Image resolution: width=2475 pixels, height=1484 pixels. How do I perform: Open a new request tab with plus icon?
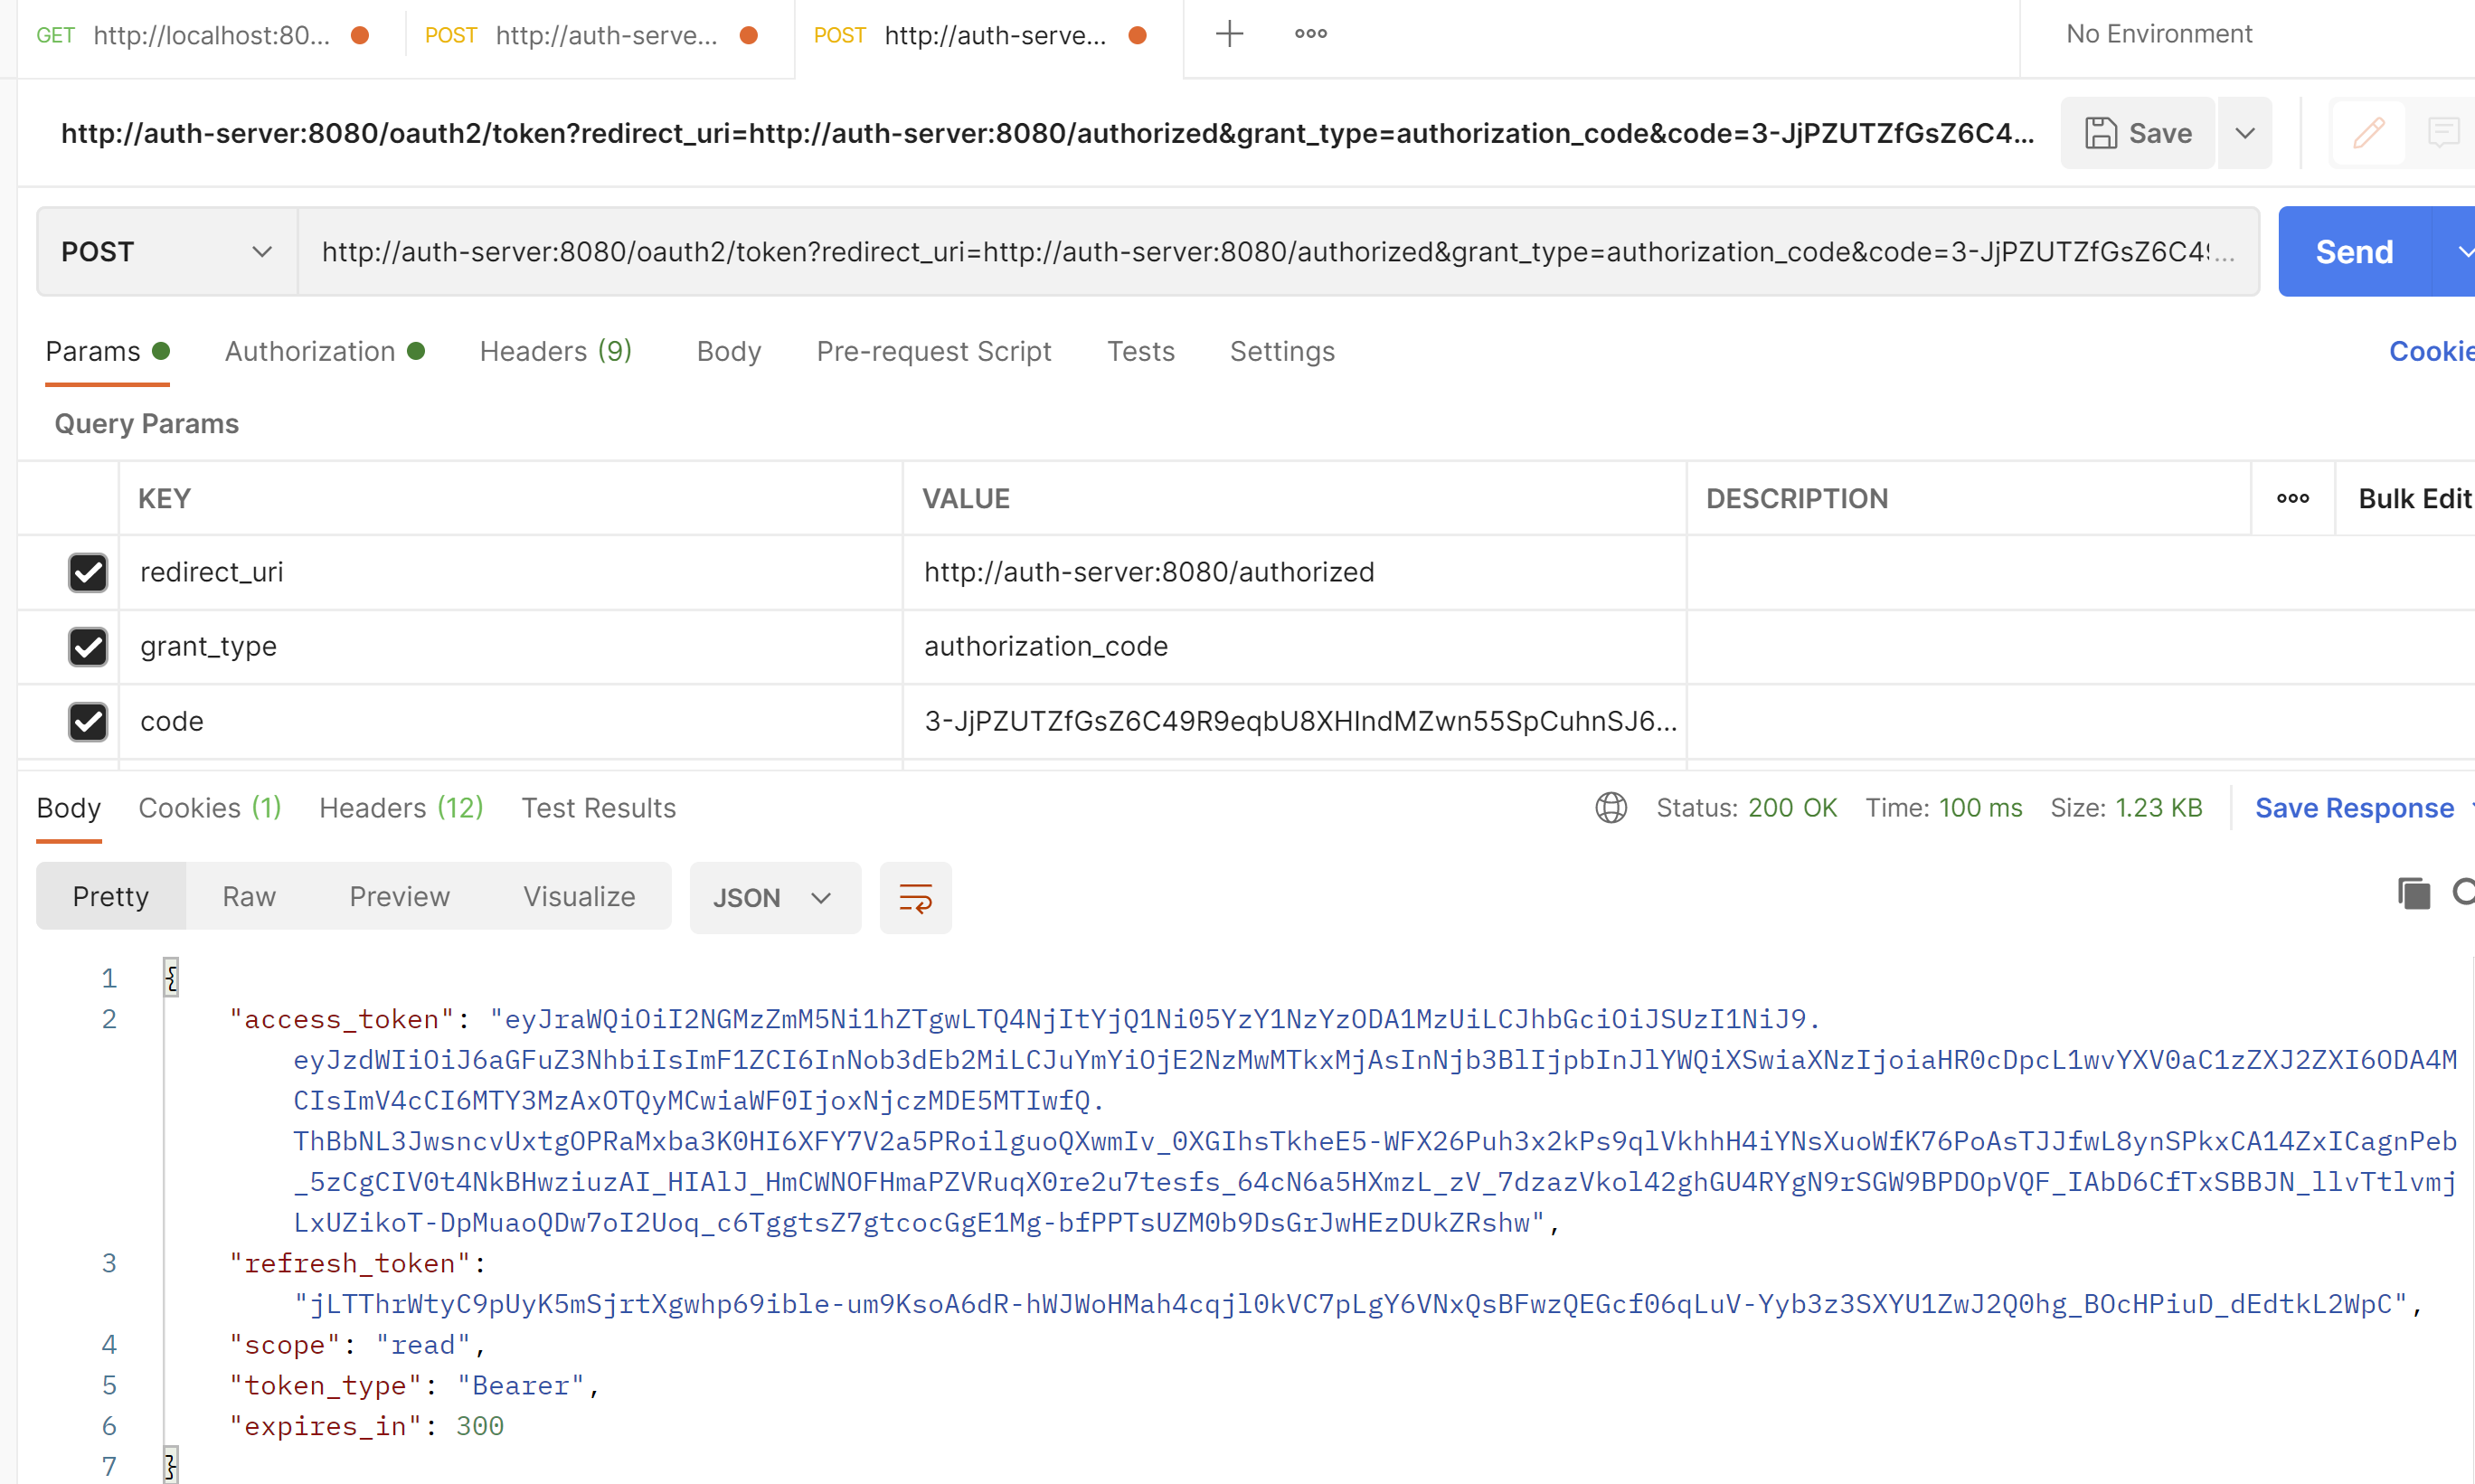pos(1229,34)
